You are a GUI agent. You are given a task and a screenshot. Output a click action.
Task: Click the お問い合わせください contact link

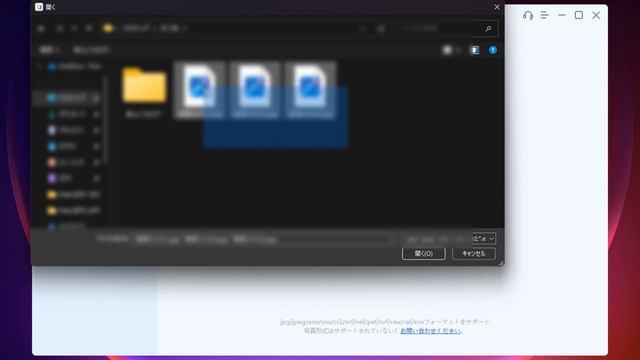tap(431, 331)
